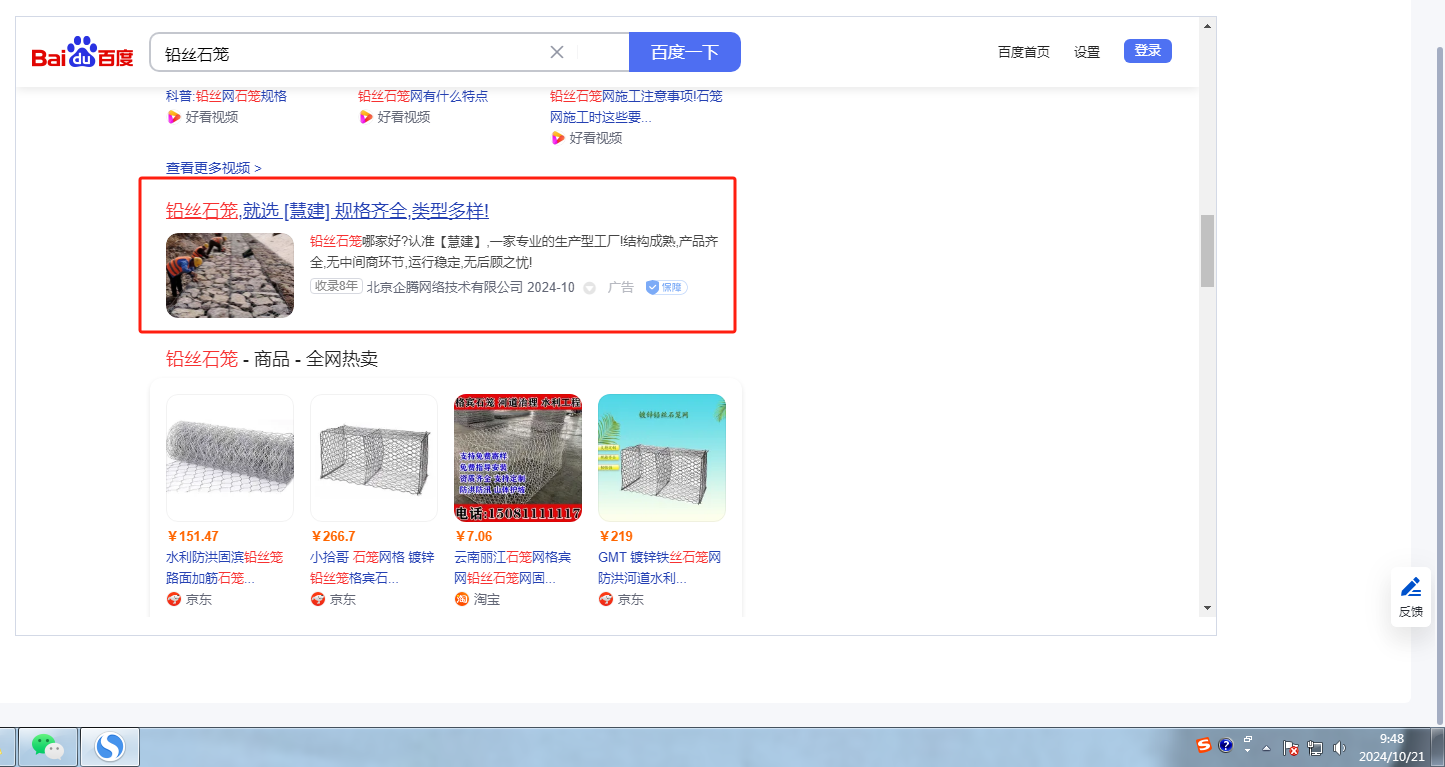1445x767 pixels.
Task: Click 好看视频 icon under 科普:铅丝网石笼规格
Action: tap(173, 117)
